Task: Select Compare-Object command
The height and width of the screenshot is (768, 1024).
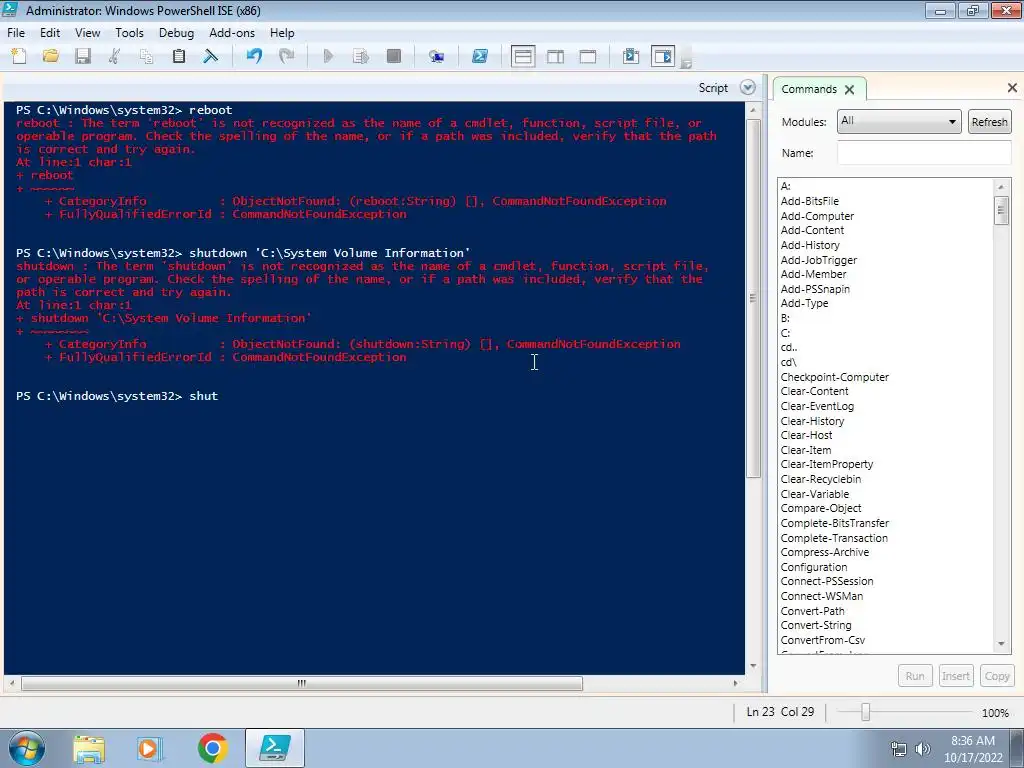Action: tap(821, 508)
